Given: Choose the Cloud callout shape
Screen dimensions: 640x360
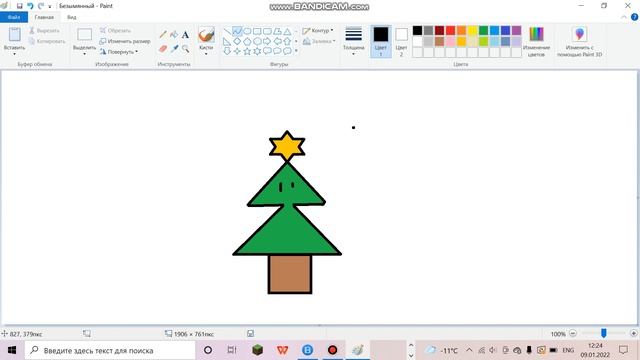Looking at the screenshot, I should tap(287, 51).
